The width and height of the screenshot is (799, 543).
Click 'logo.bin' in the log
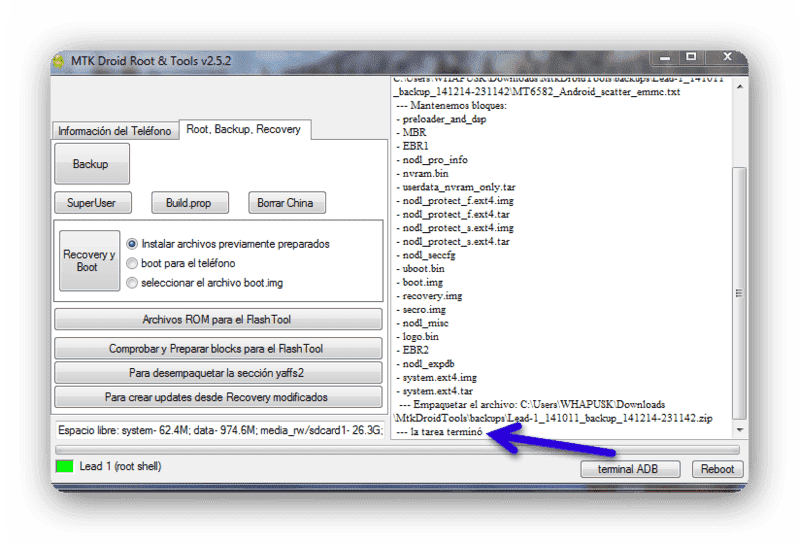pyautogui.click(x=418, y=337)
